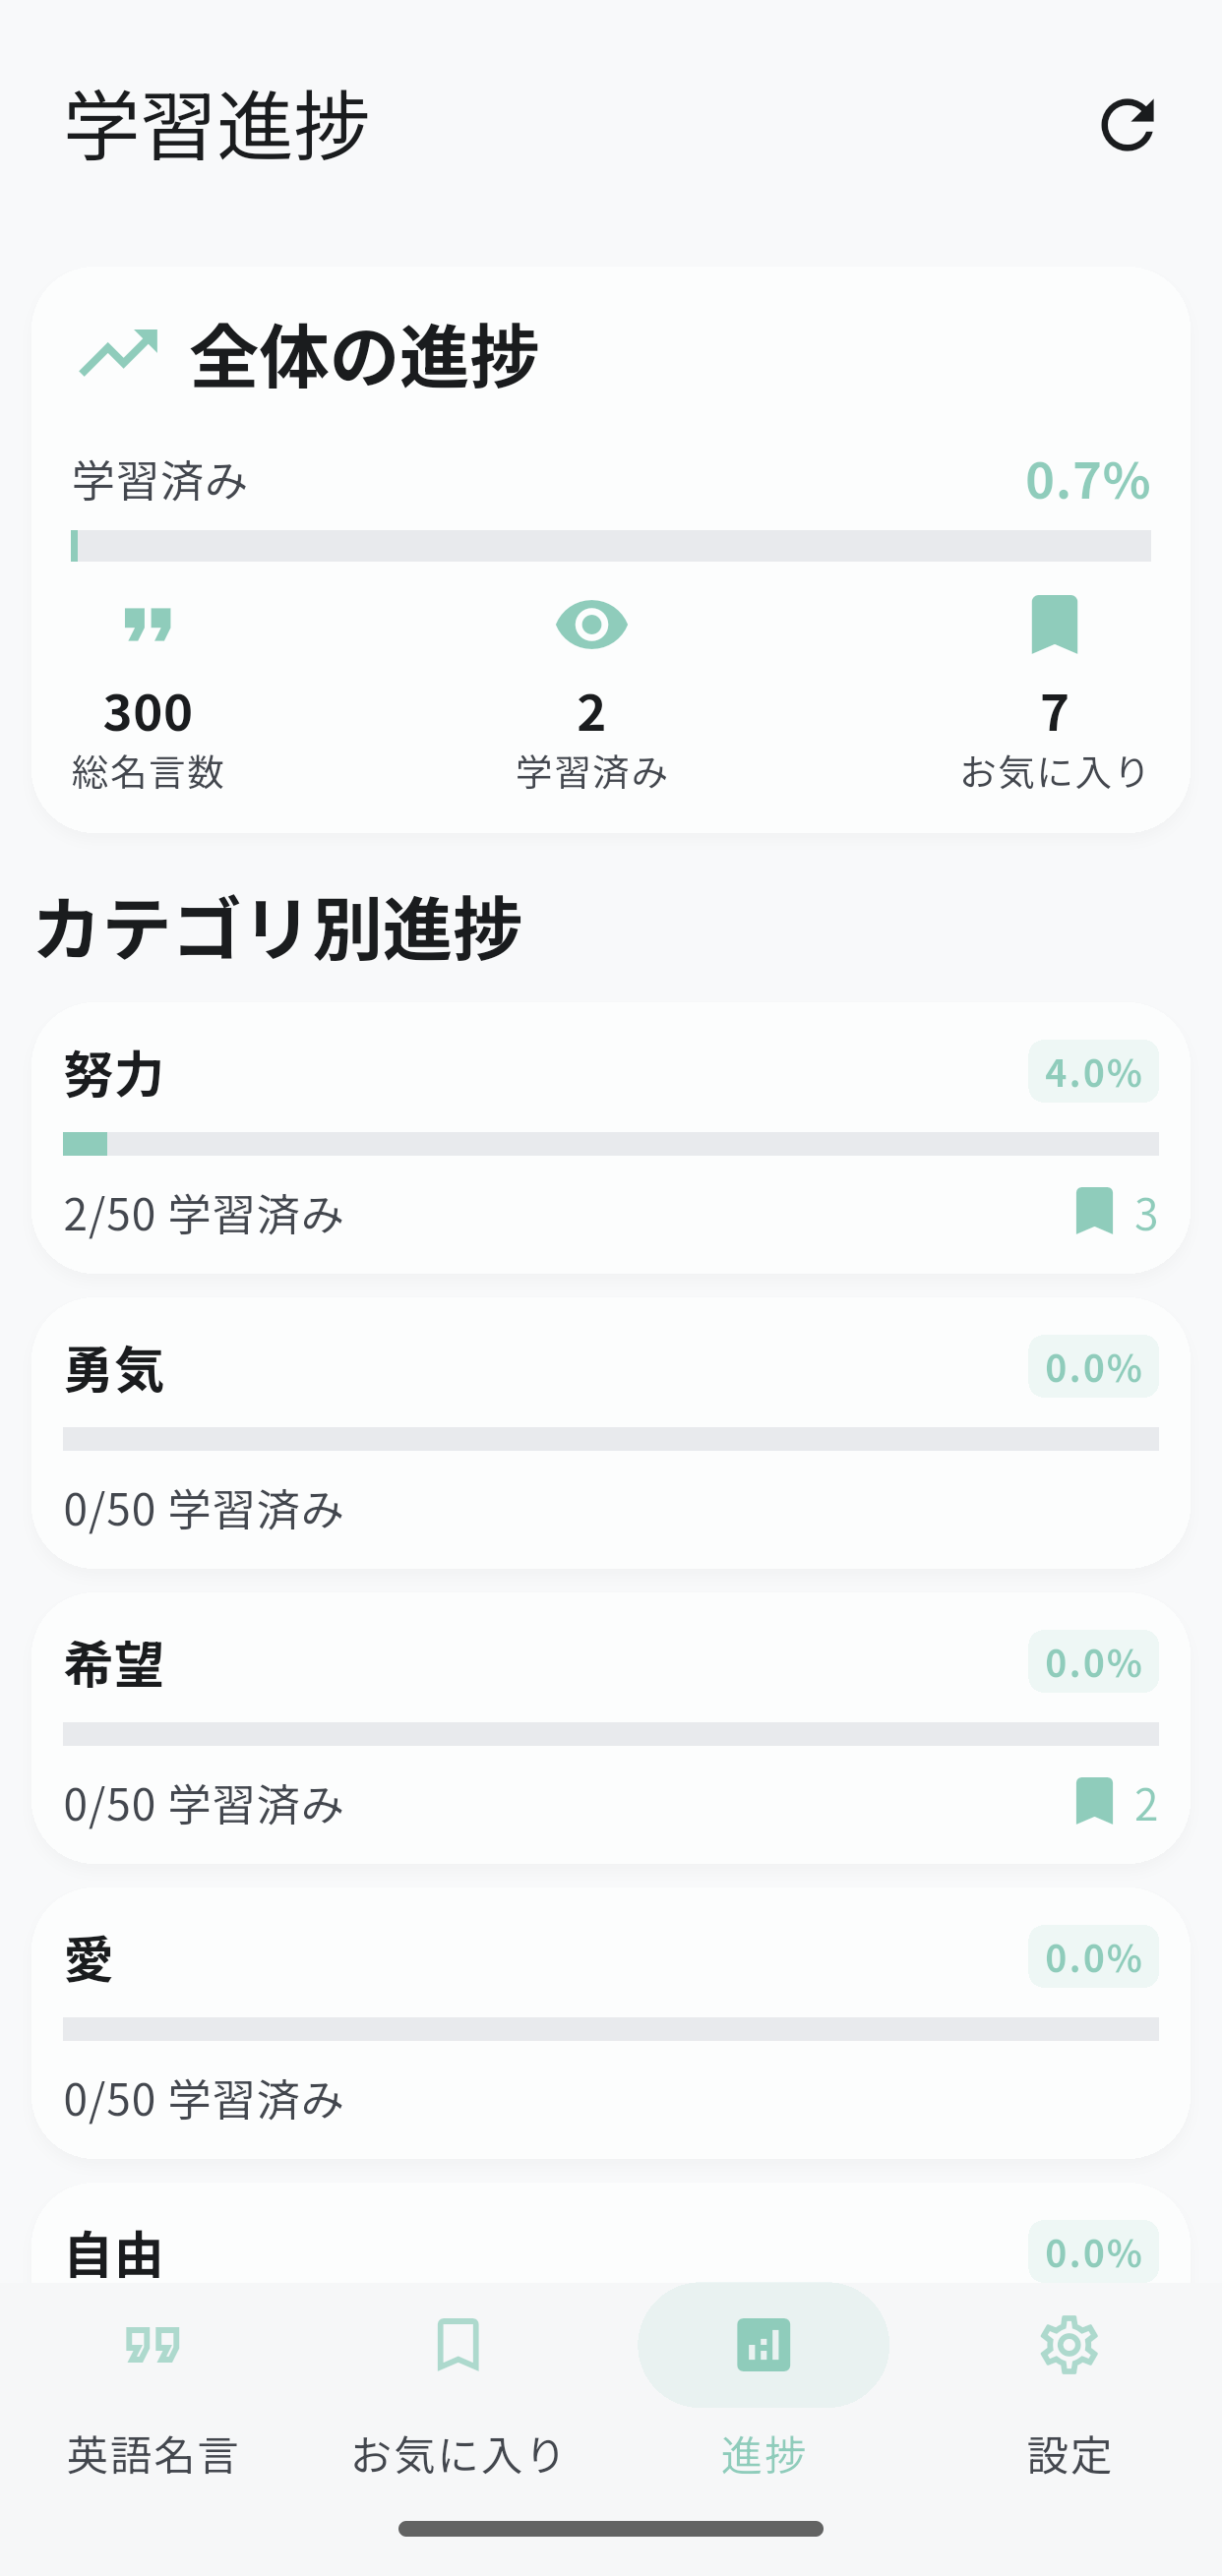Image resolution: width=1222 pixels, height=2576 pixels.
Task: Click the 努力 category progress bar
Action: tap(611, 1144)
